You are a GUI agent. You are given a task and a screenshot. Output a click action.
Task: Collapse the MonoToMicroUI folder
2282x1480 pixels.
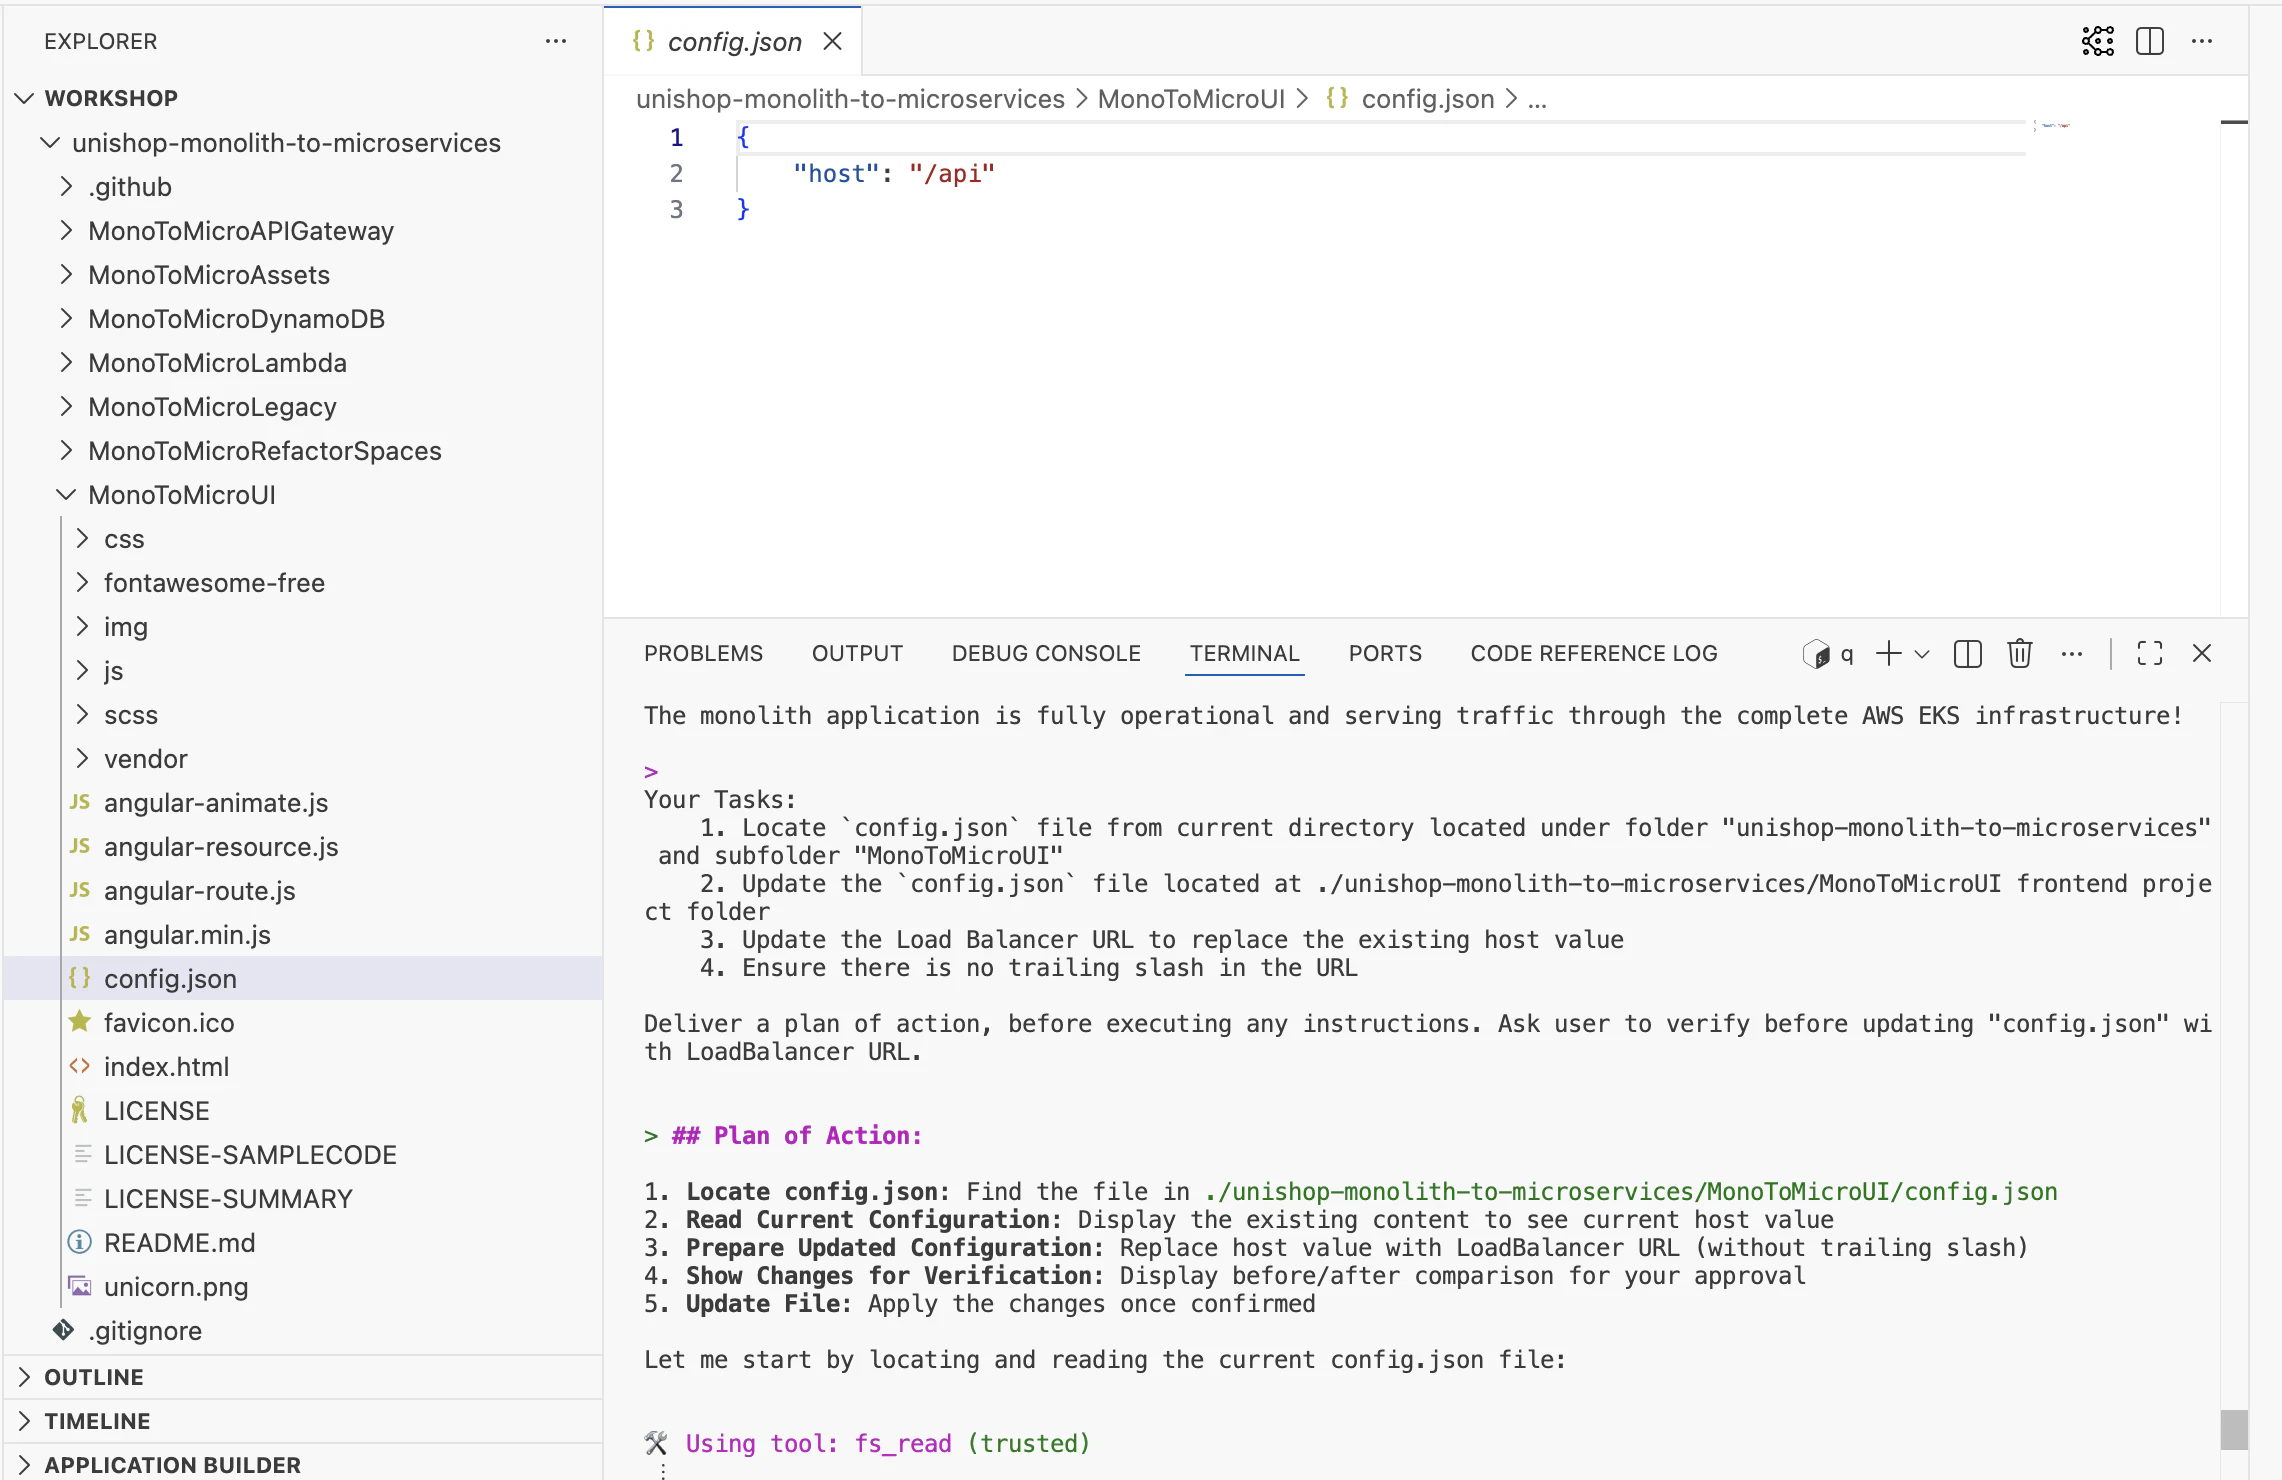point(303,495)
